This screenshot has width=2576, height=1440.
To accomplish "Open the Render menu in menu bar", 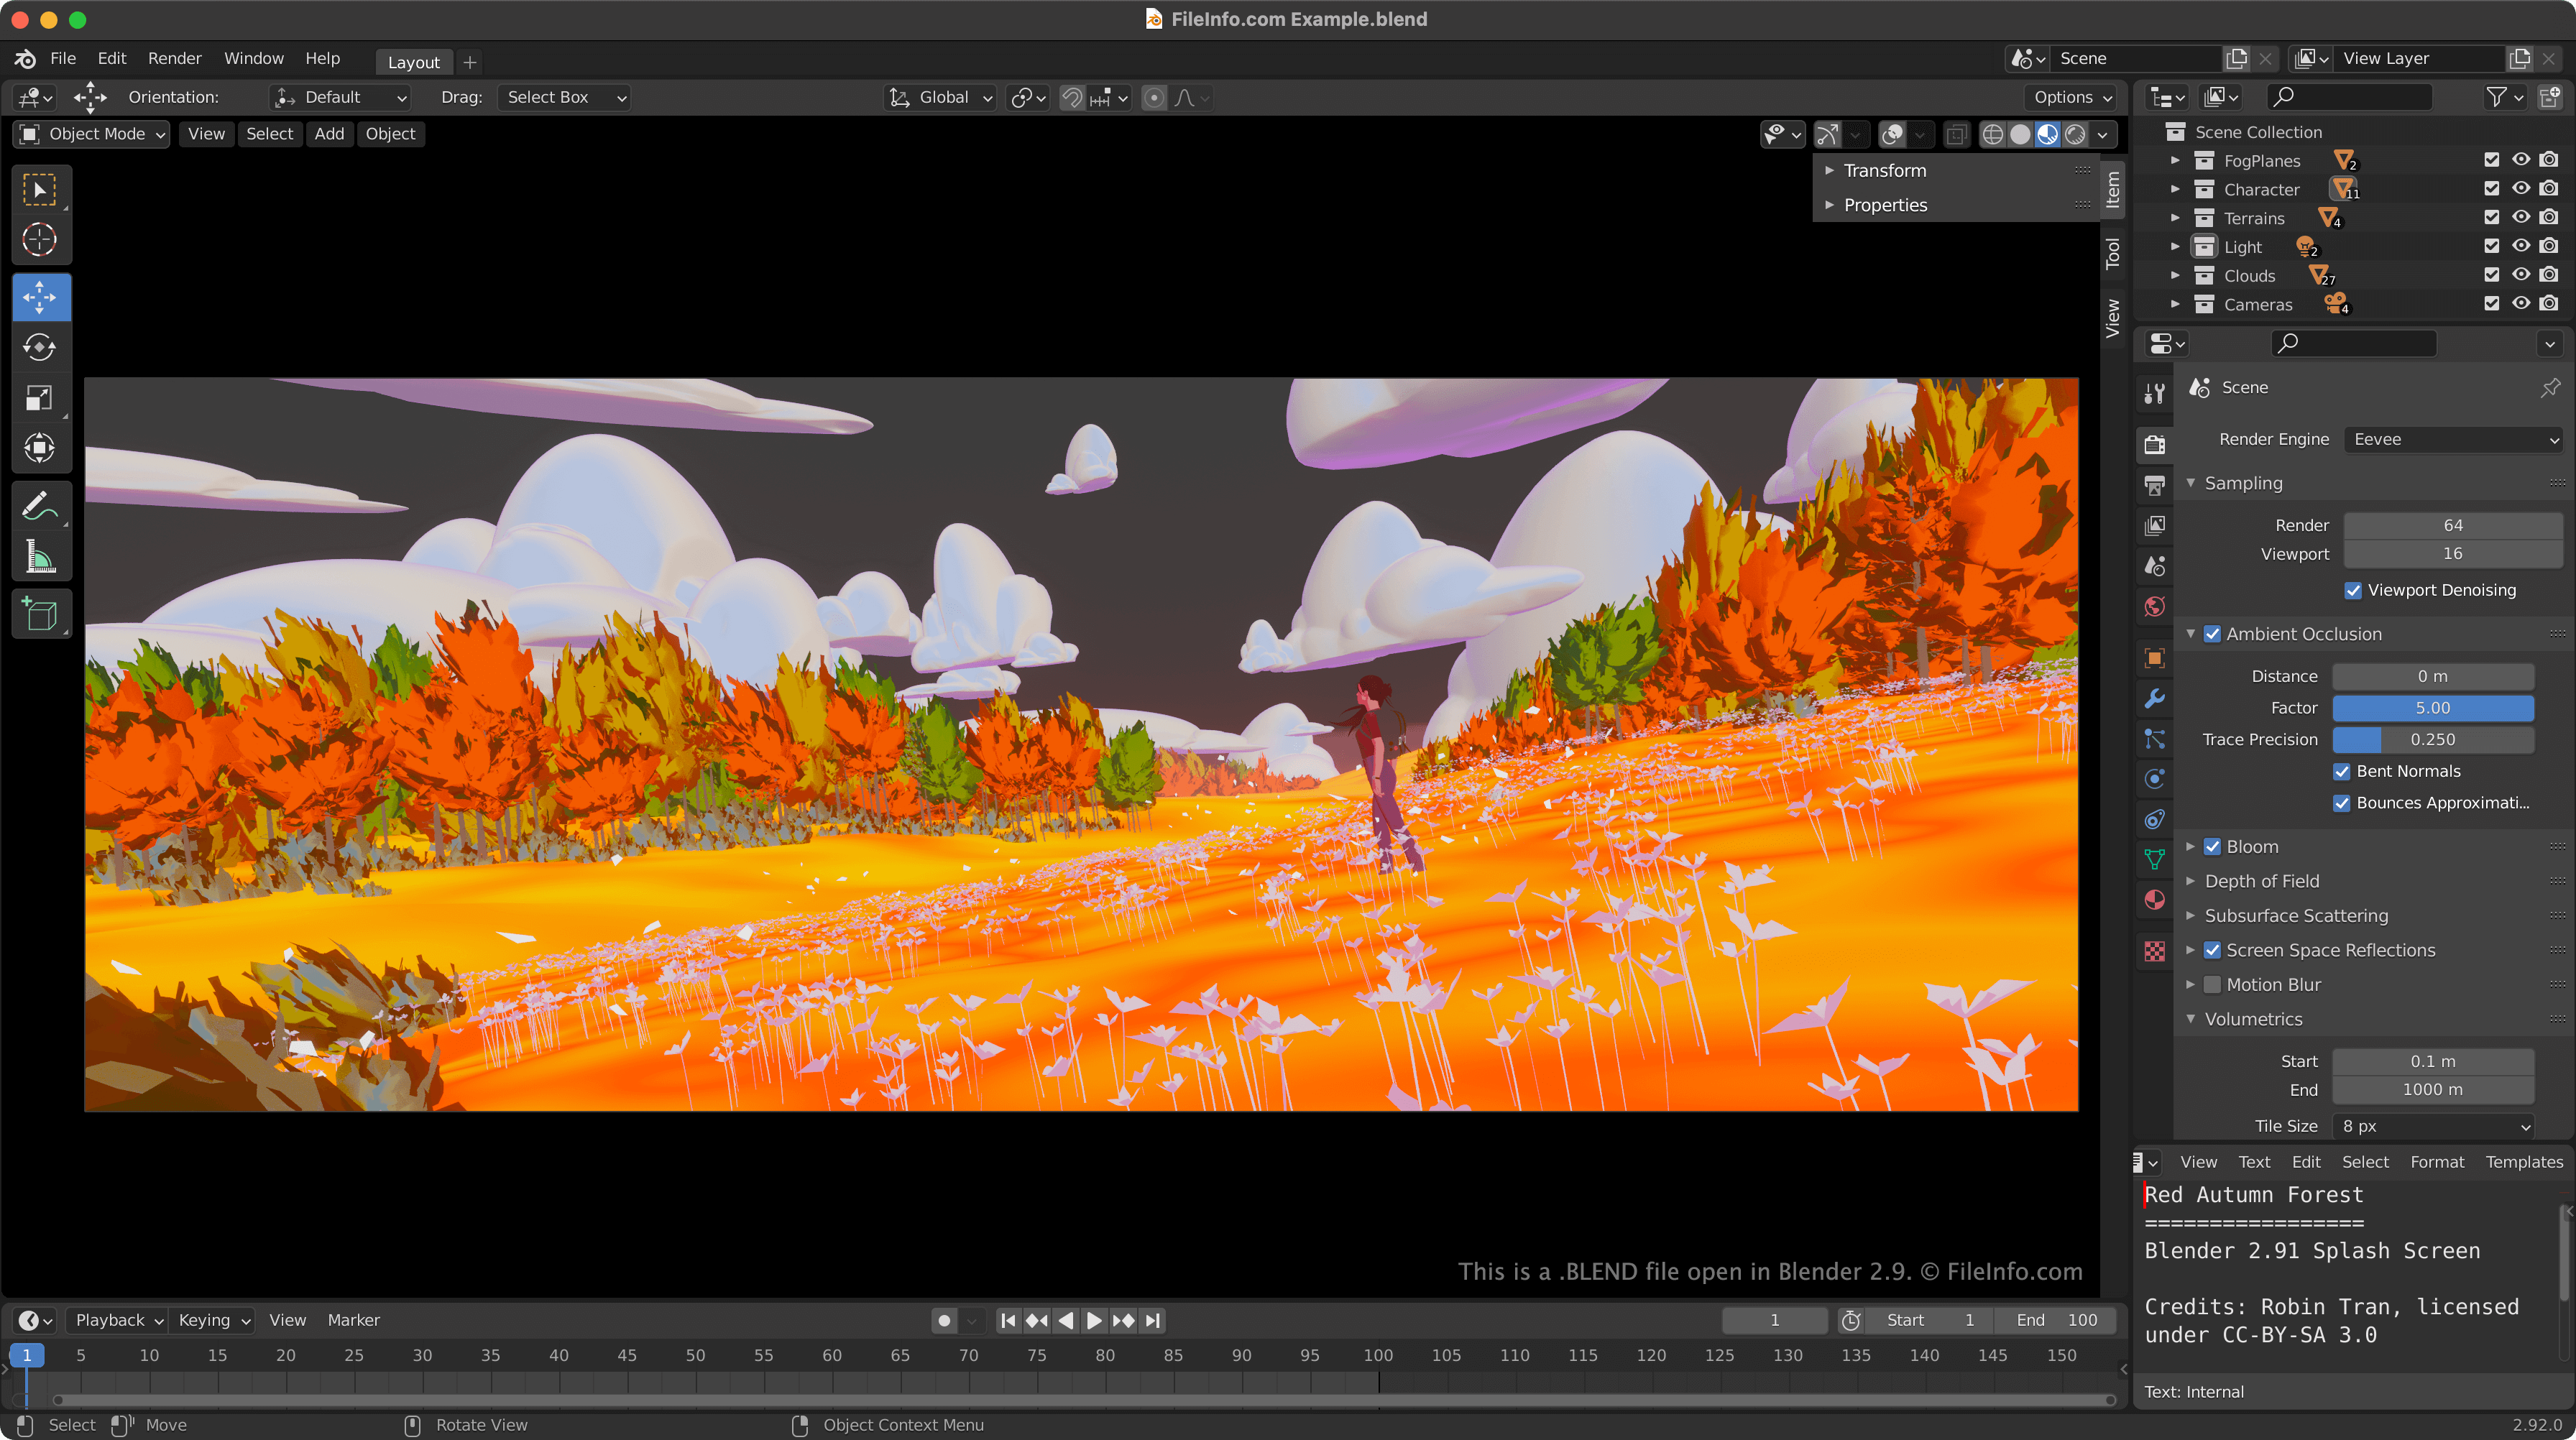I will 173,58.
